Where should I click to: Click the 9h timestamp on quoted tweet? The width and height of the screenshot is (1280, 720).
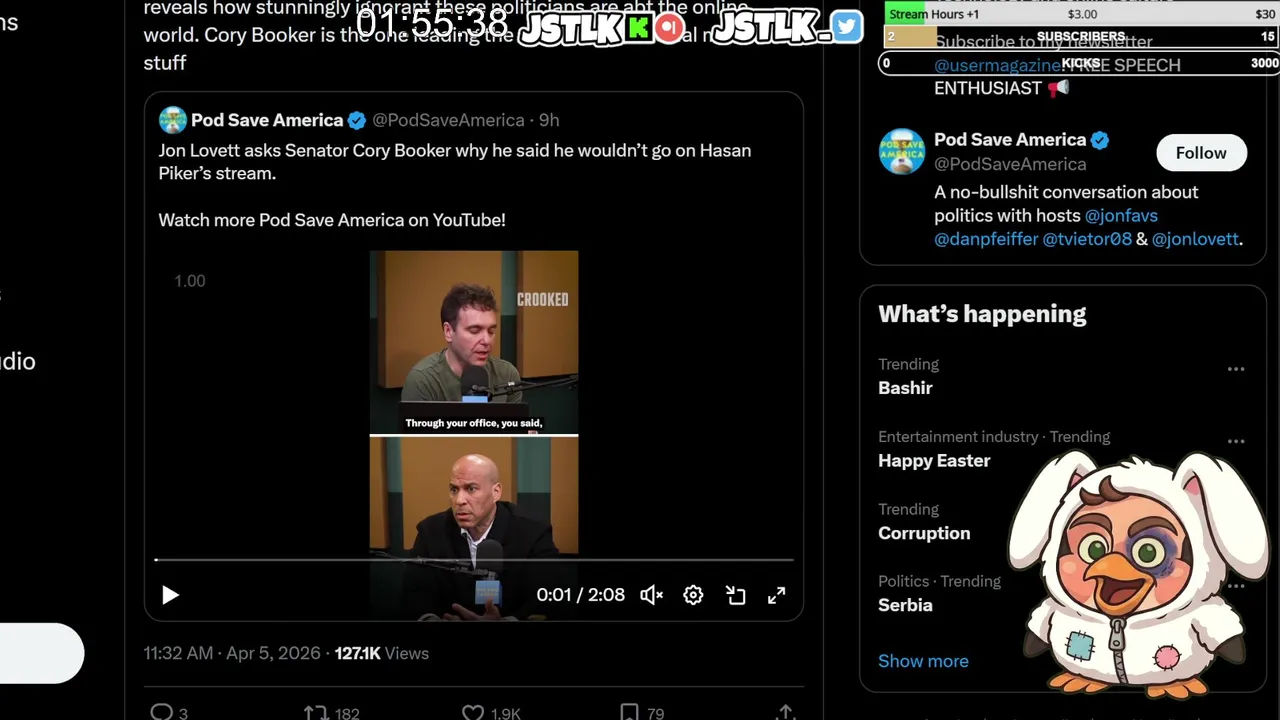[x=549, y=120]
